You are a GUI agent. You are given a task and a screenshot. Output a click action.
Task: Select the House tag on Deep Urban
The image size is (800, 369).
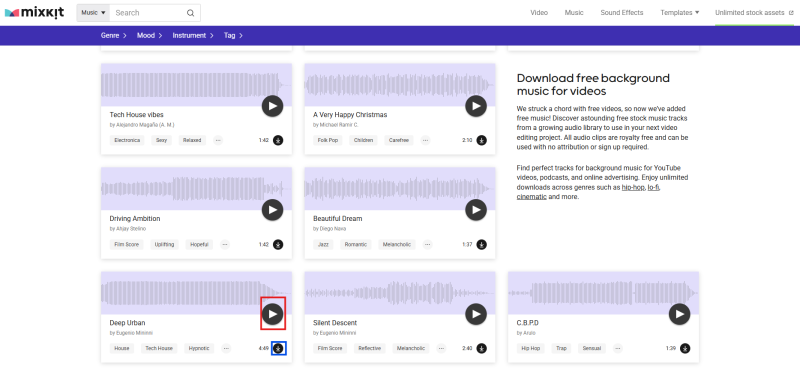point(122,348)
